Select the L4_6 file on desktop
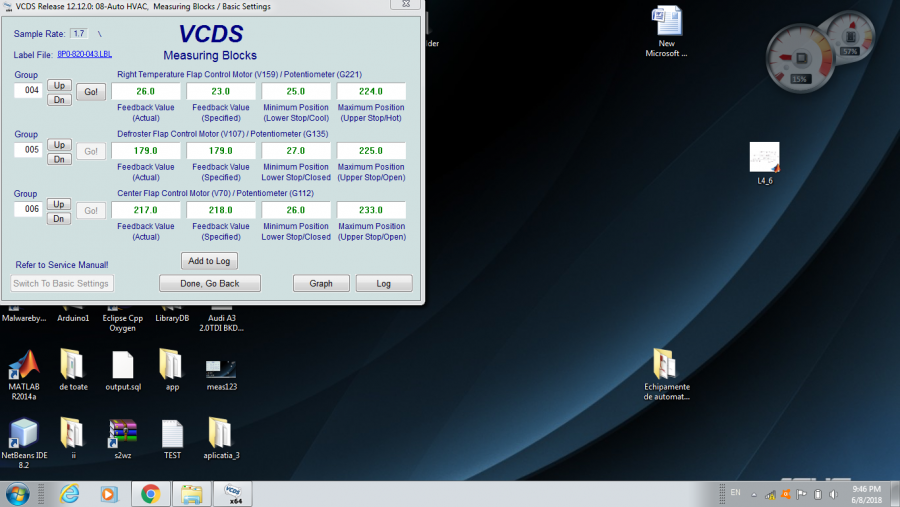 coord(764,158)
